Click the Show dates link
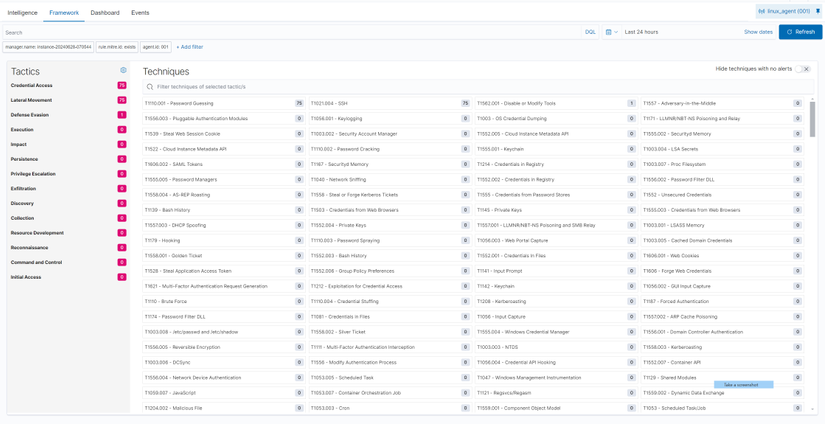This screenshot has width=825, height=424. (x=758, y=32)
